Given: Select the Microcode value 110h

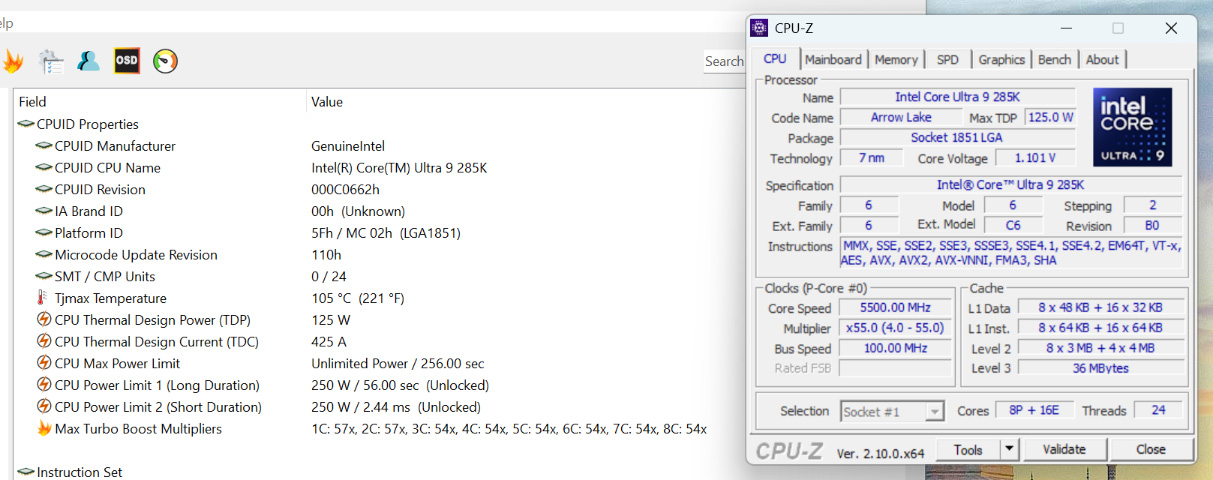Looking at the screenshot, I should click(x=326, y=255).
